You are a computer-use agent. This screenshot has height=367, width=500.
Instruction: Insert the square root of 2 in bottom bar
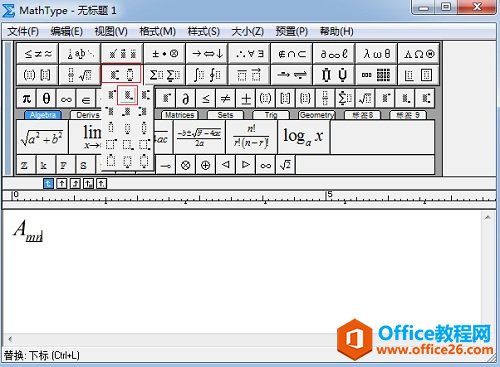pyautogui.click(x=285, y=165)
